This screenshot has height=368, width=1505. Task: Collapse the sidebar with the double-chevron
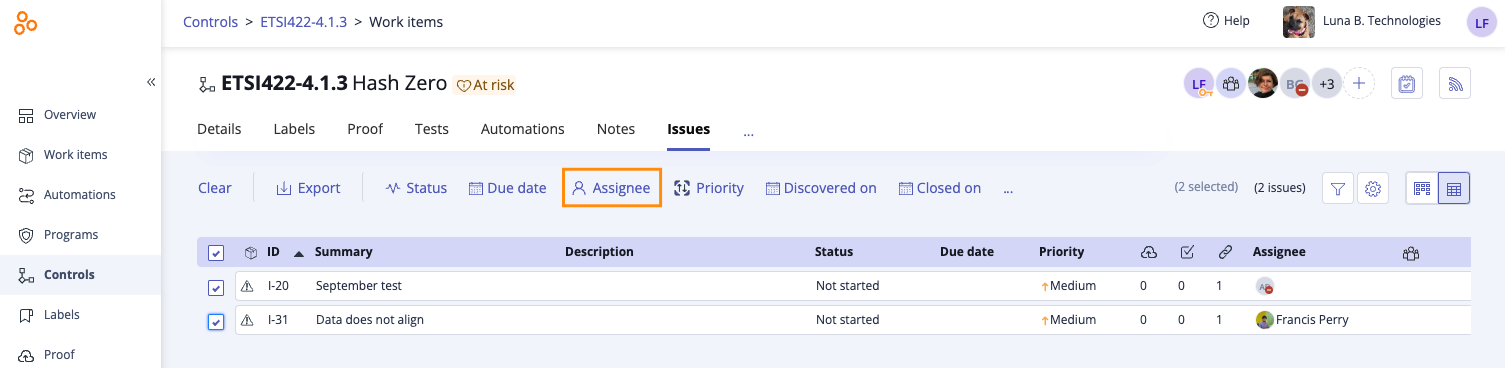151,82
